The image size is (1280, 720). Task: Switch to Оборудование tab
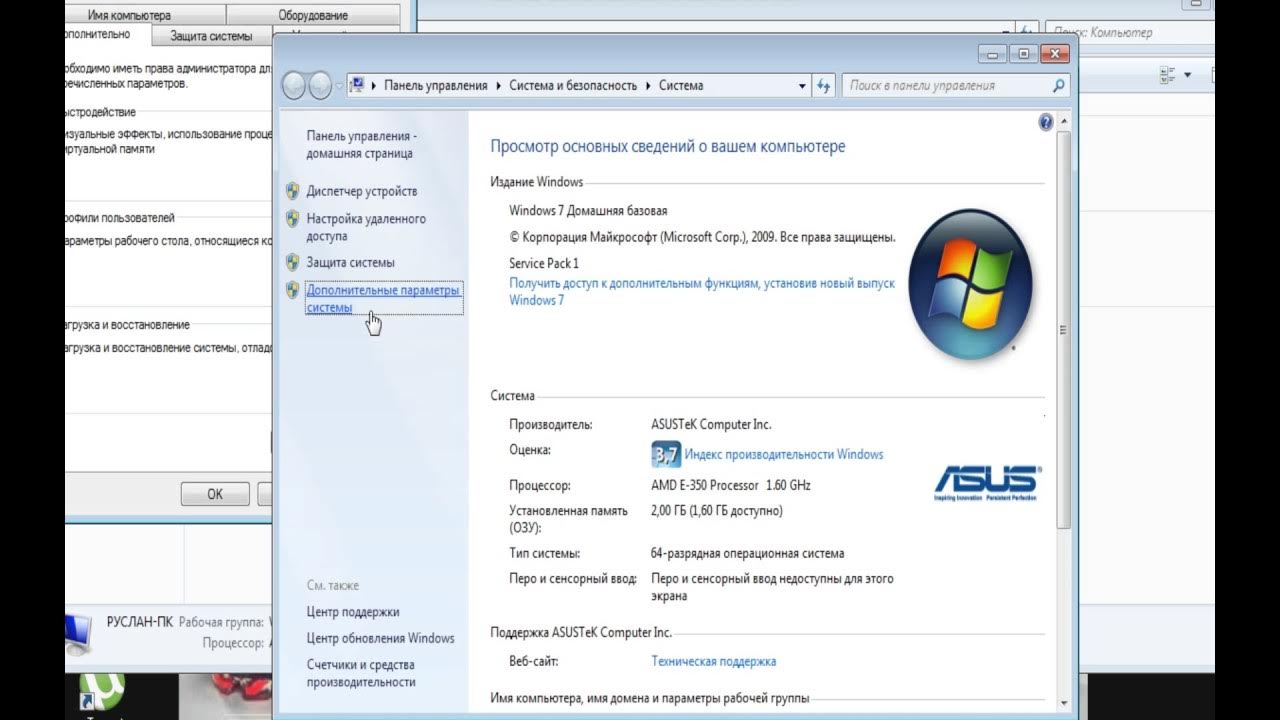[314, 15]
